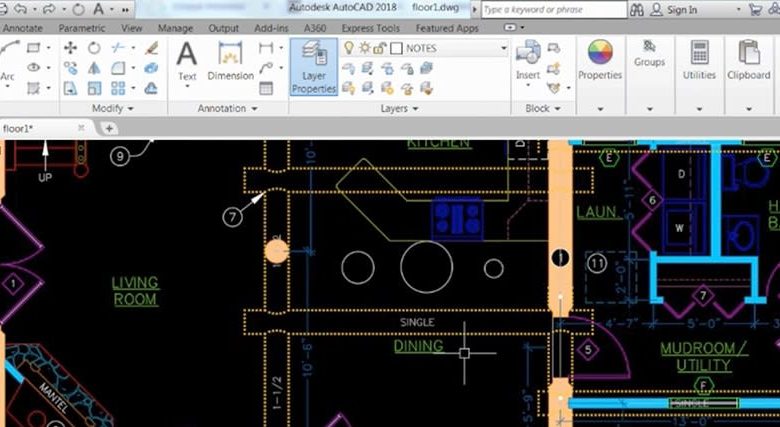Screen dimensions: 780x427
Task: Select the Text annotation tool
Action: coord(187,60)
